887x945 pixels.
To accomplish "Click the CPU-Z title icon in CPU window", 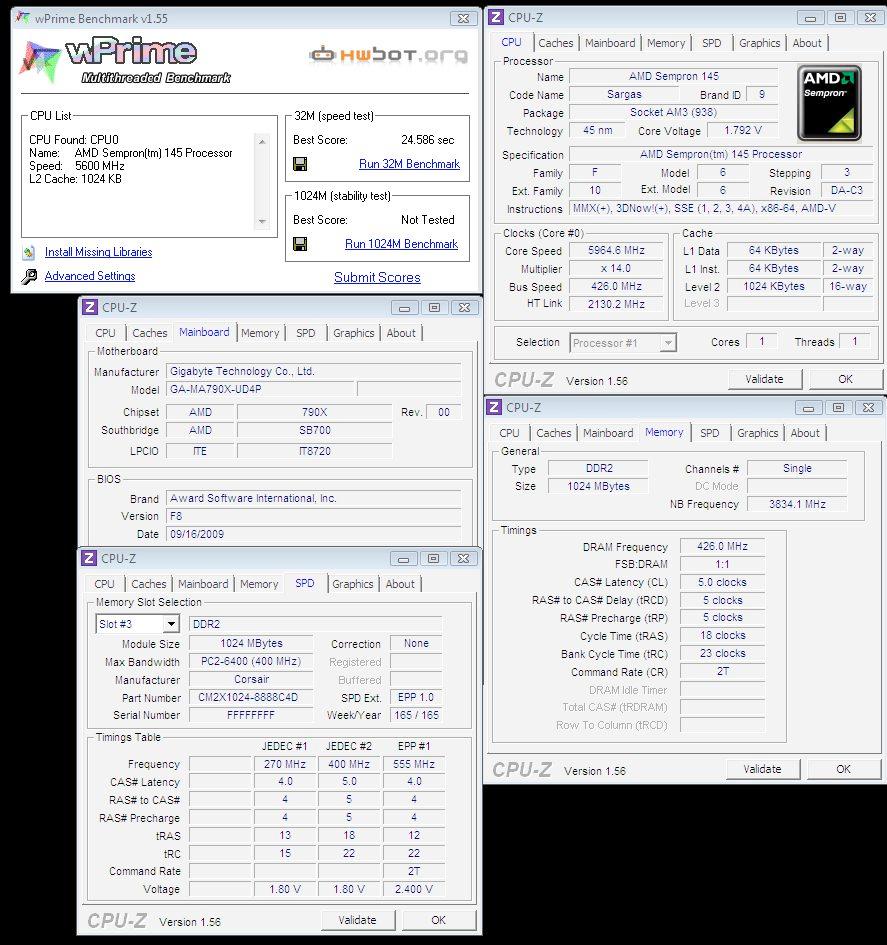I will click(x=496, y=17).
